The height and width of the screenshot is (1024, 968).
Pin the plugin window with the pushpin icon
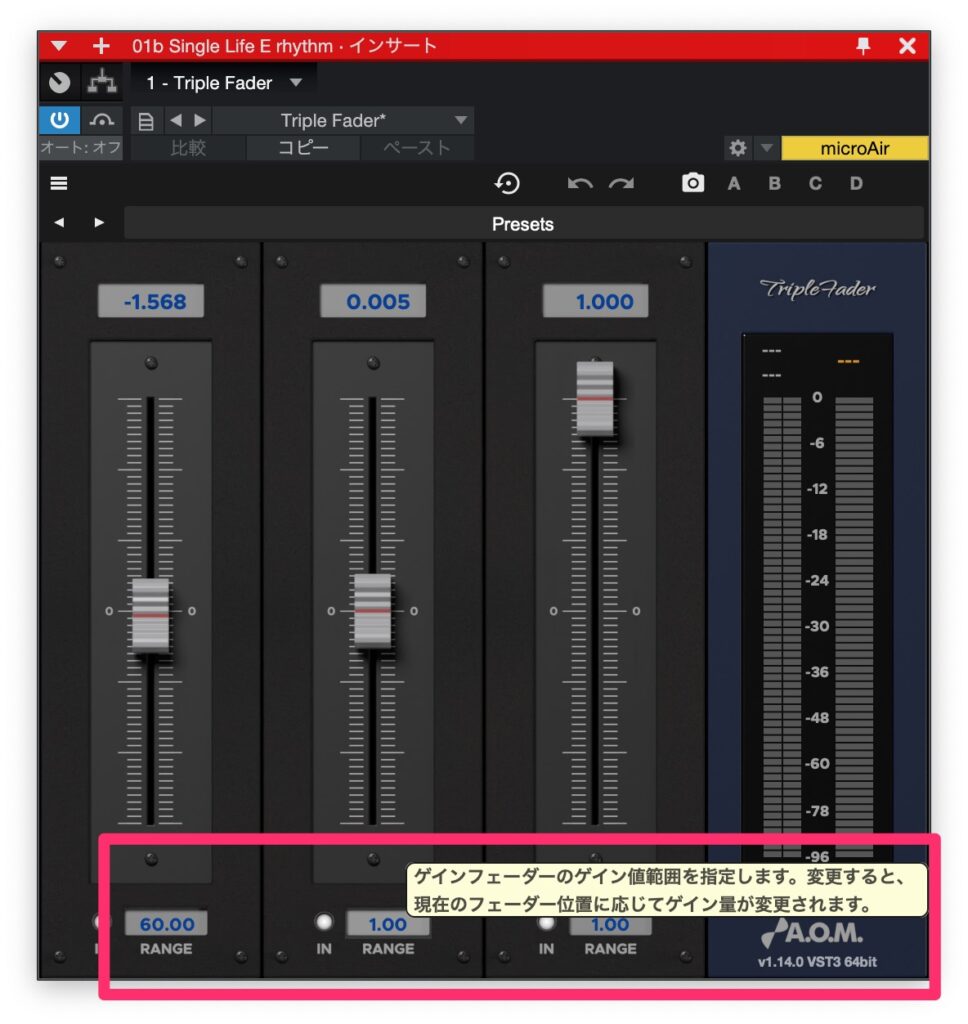[x=863, y=46]
